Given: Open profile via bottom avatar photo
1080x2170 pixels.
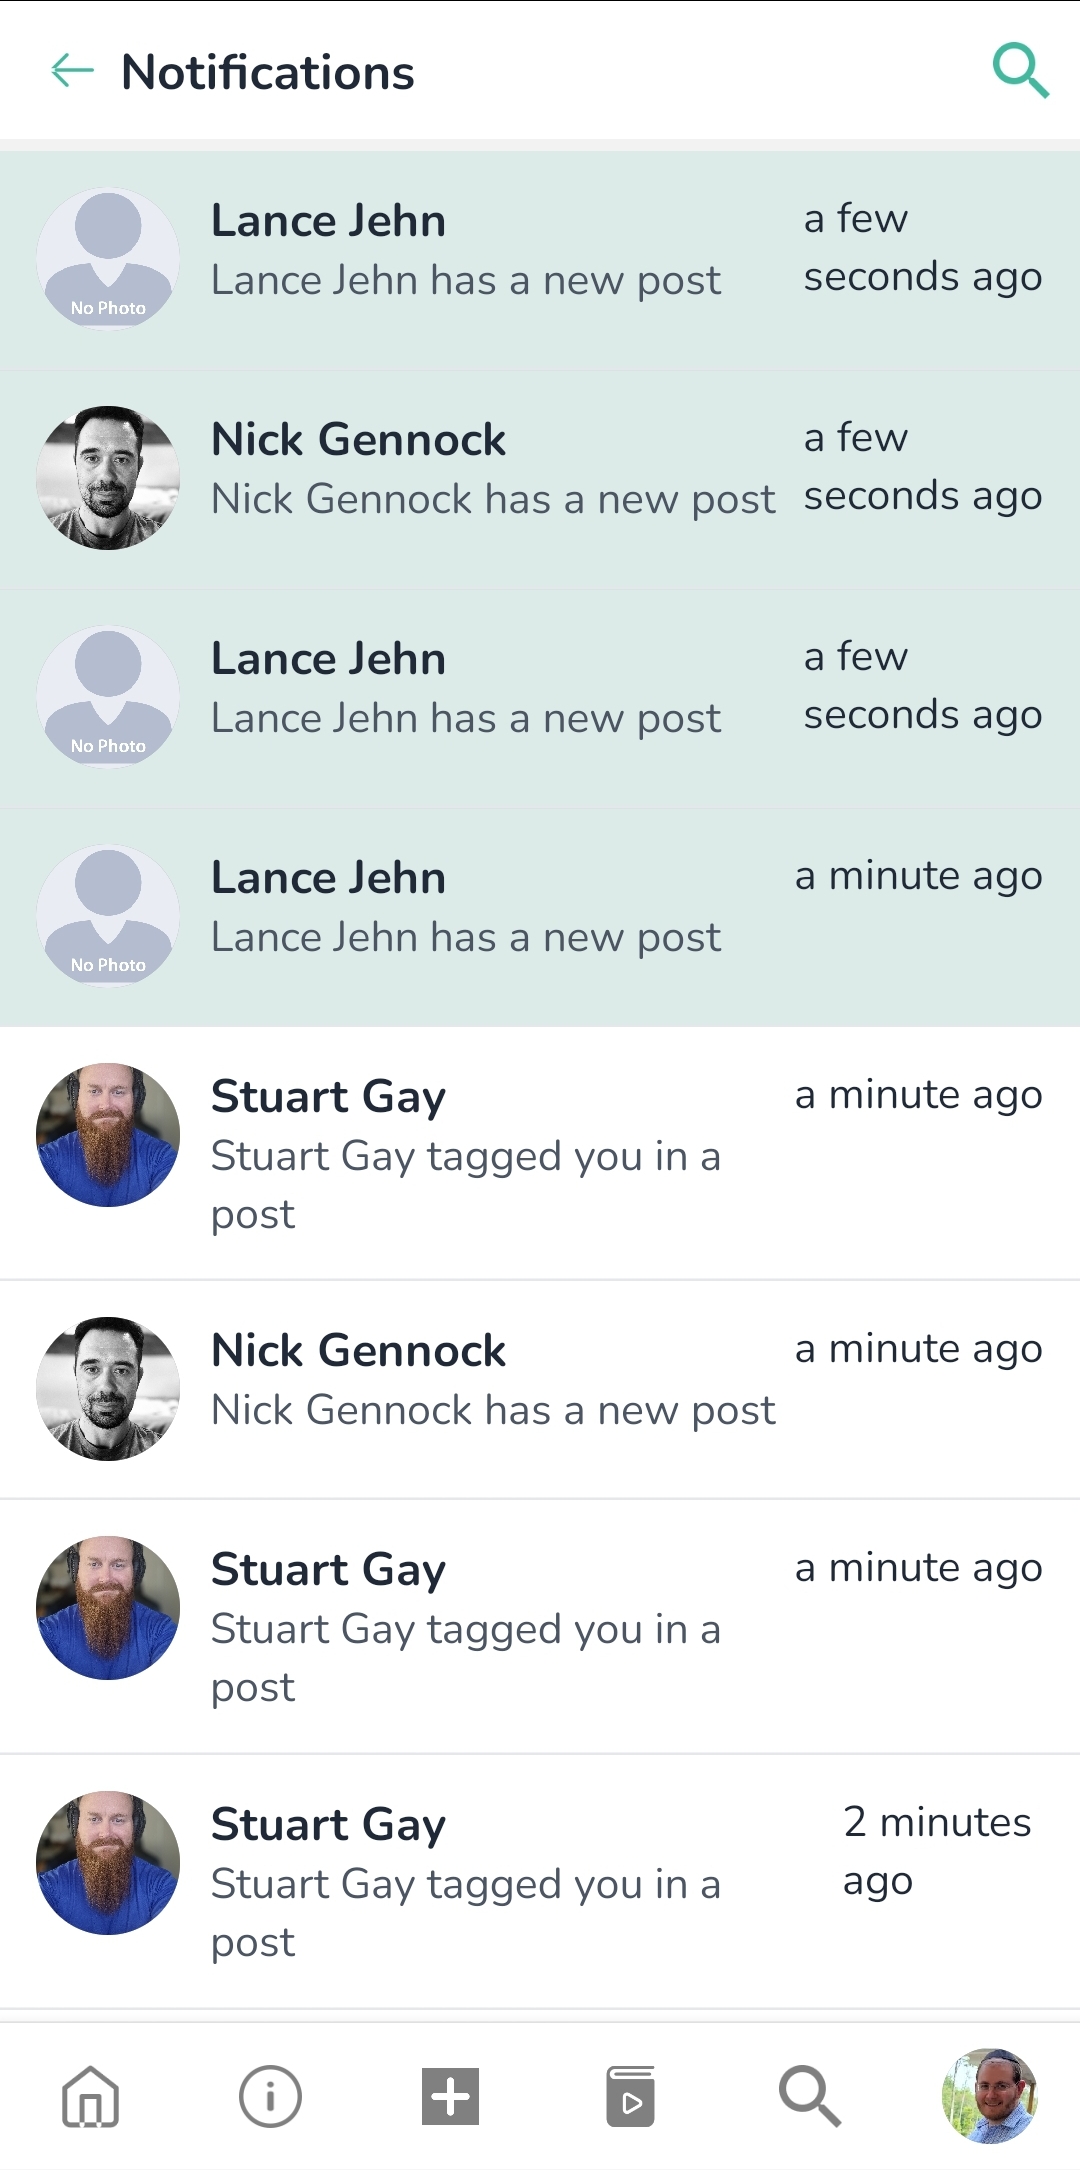Looking at the screenshot, I should click(x=989, y=2096).
